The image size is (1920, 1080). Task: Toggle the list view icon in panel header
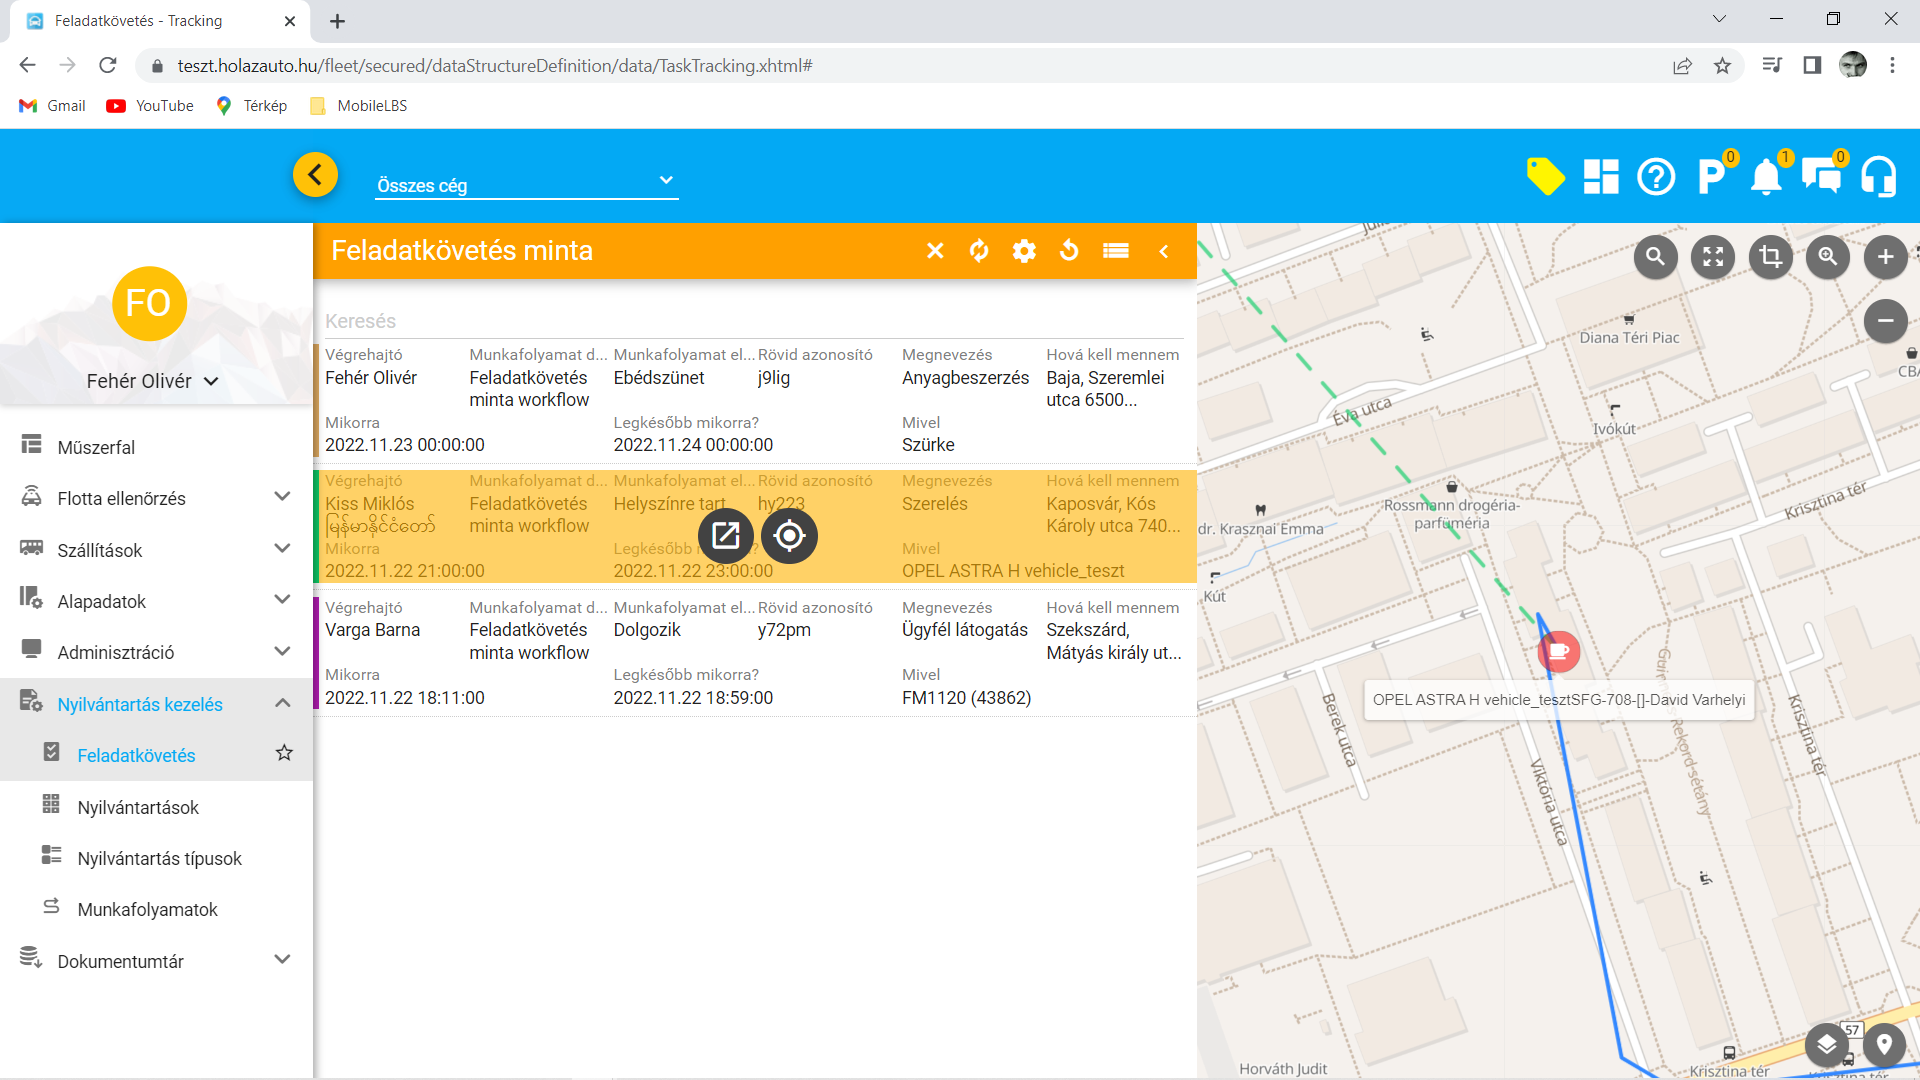[1116, 251]
